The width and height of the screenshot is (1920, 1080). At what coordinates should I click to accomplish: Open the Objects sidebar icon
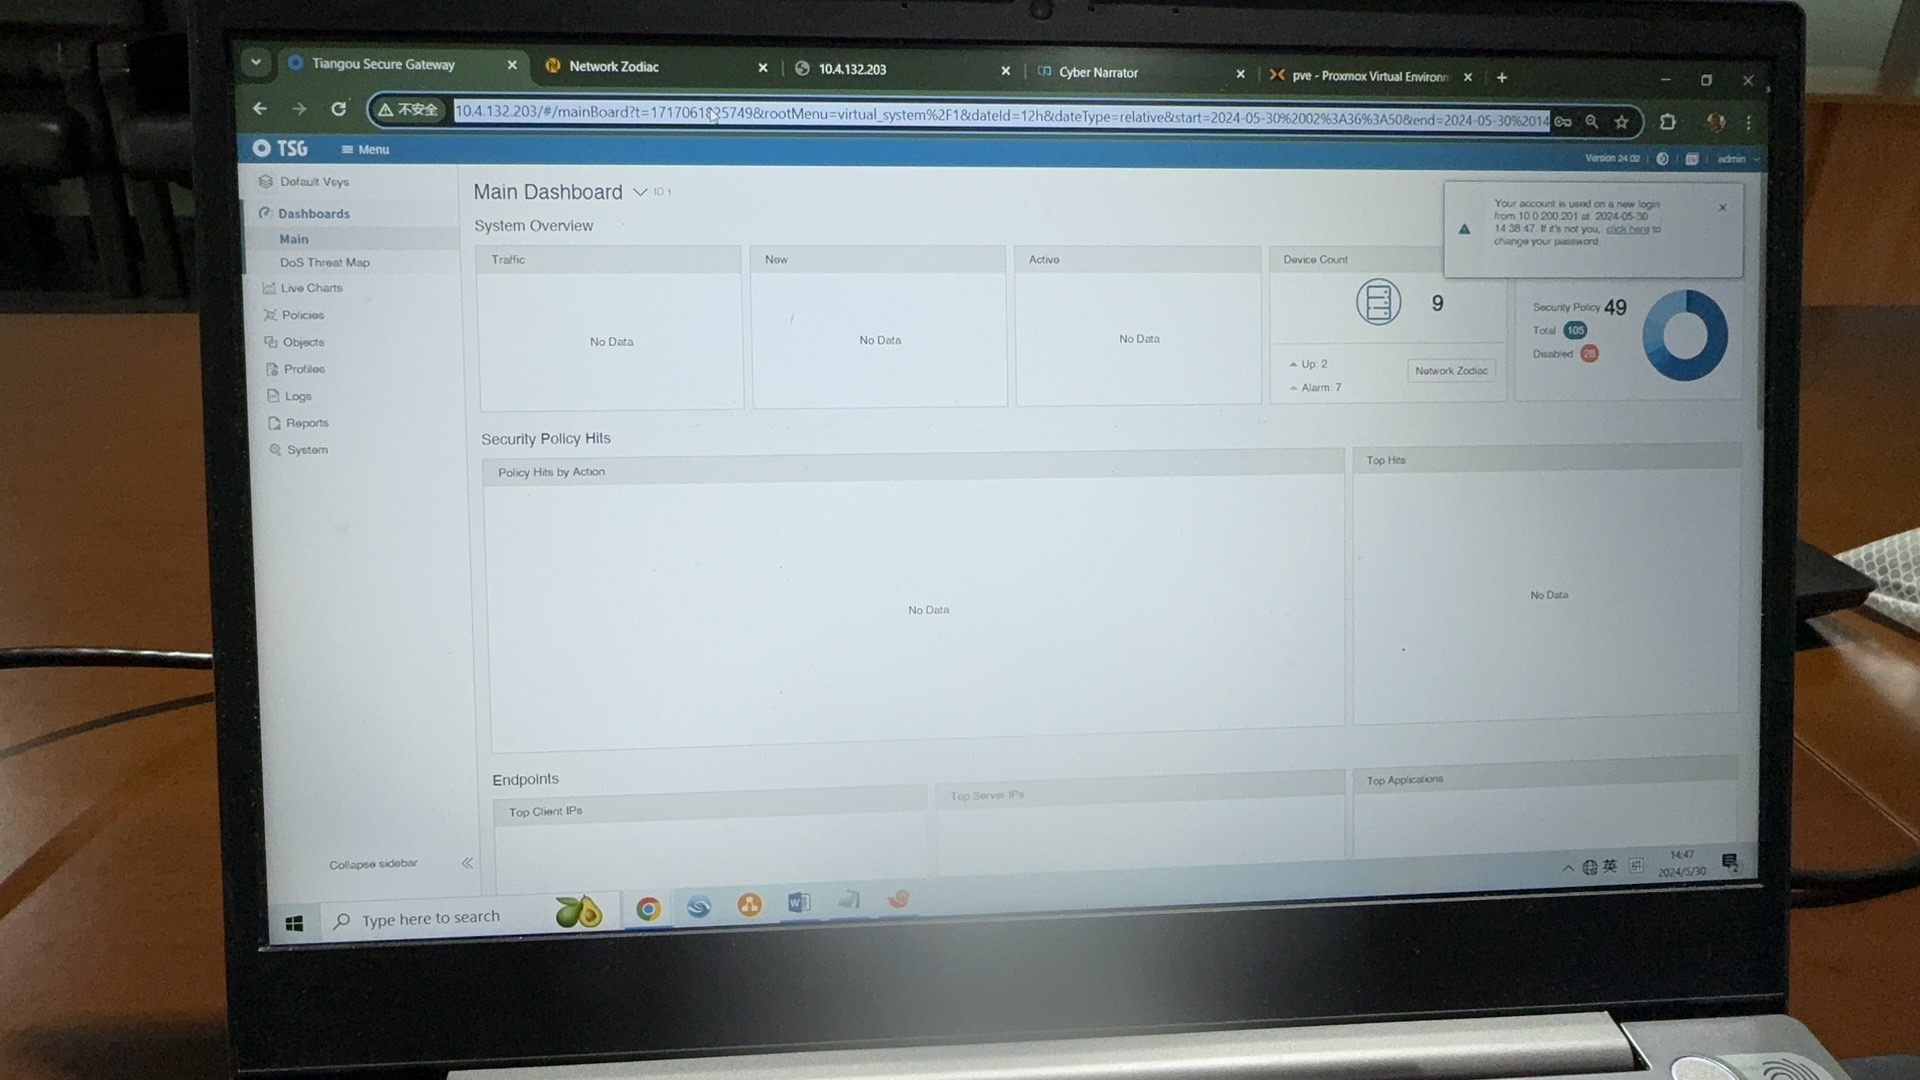(271, 342)
